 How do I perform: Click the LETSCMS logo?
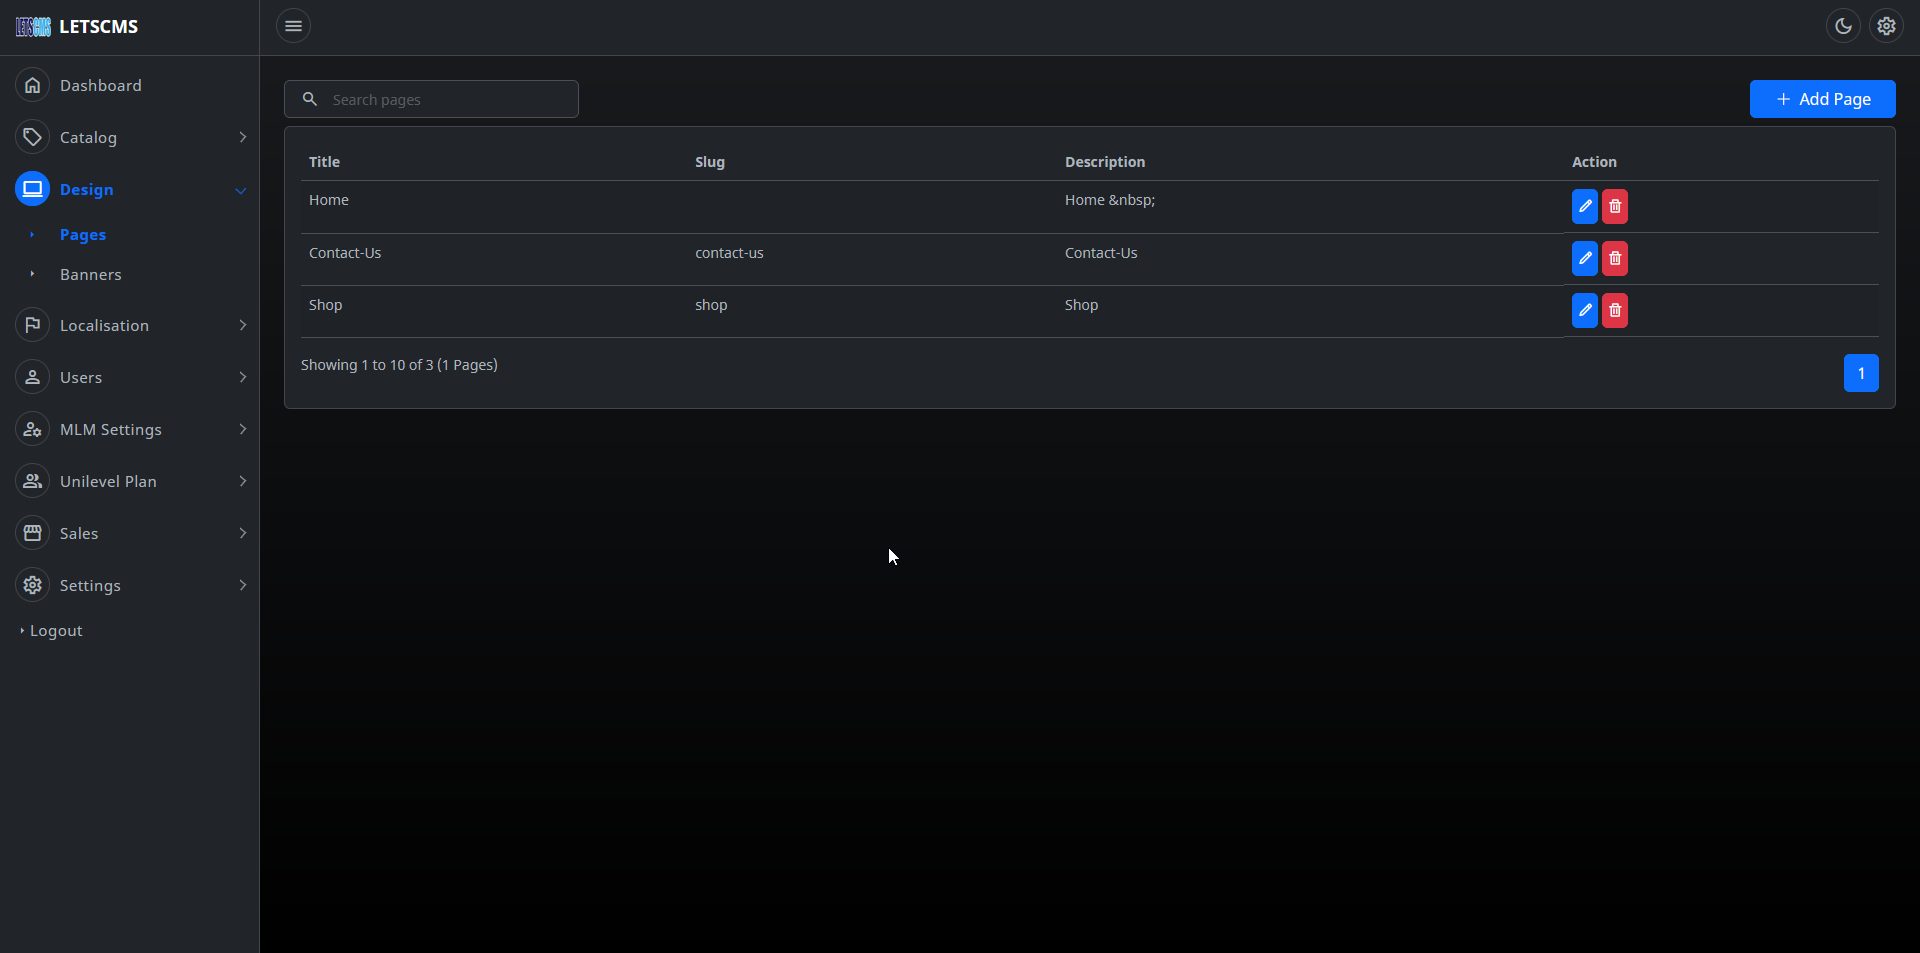77,27
